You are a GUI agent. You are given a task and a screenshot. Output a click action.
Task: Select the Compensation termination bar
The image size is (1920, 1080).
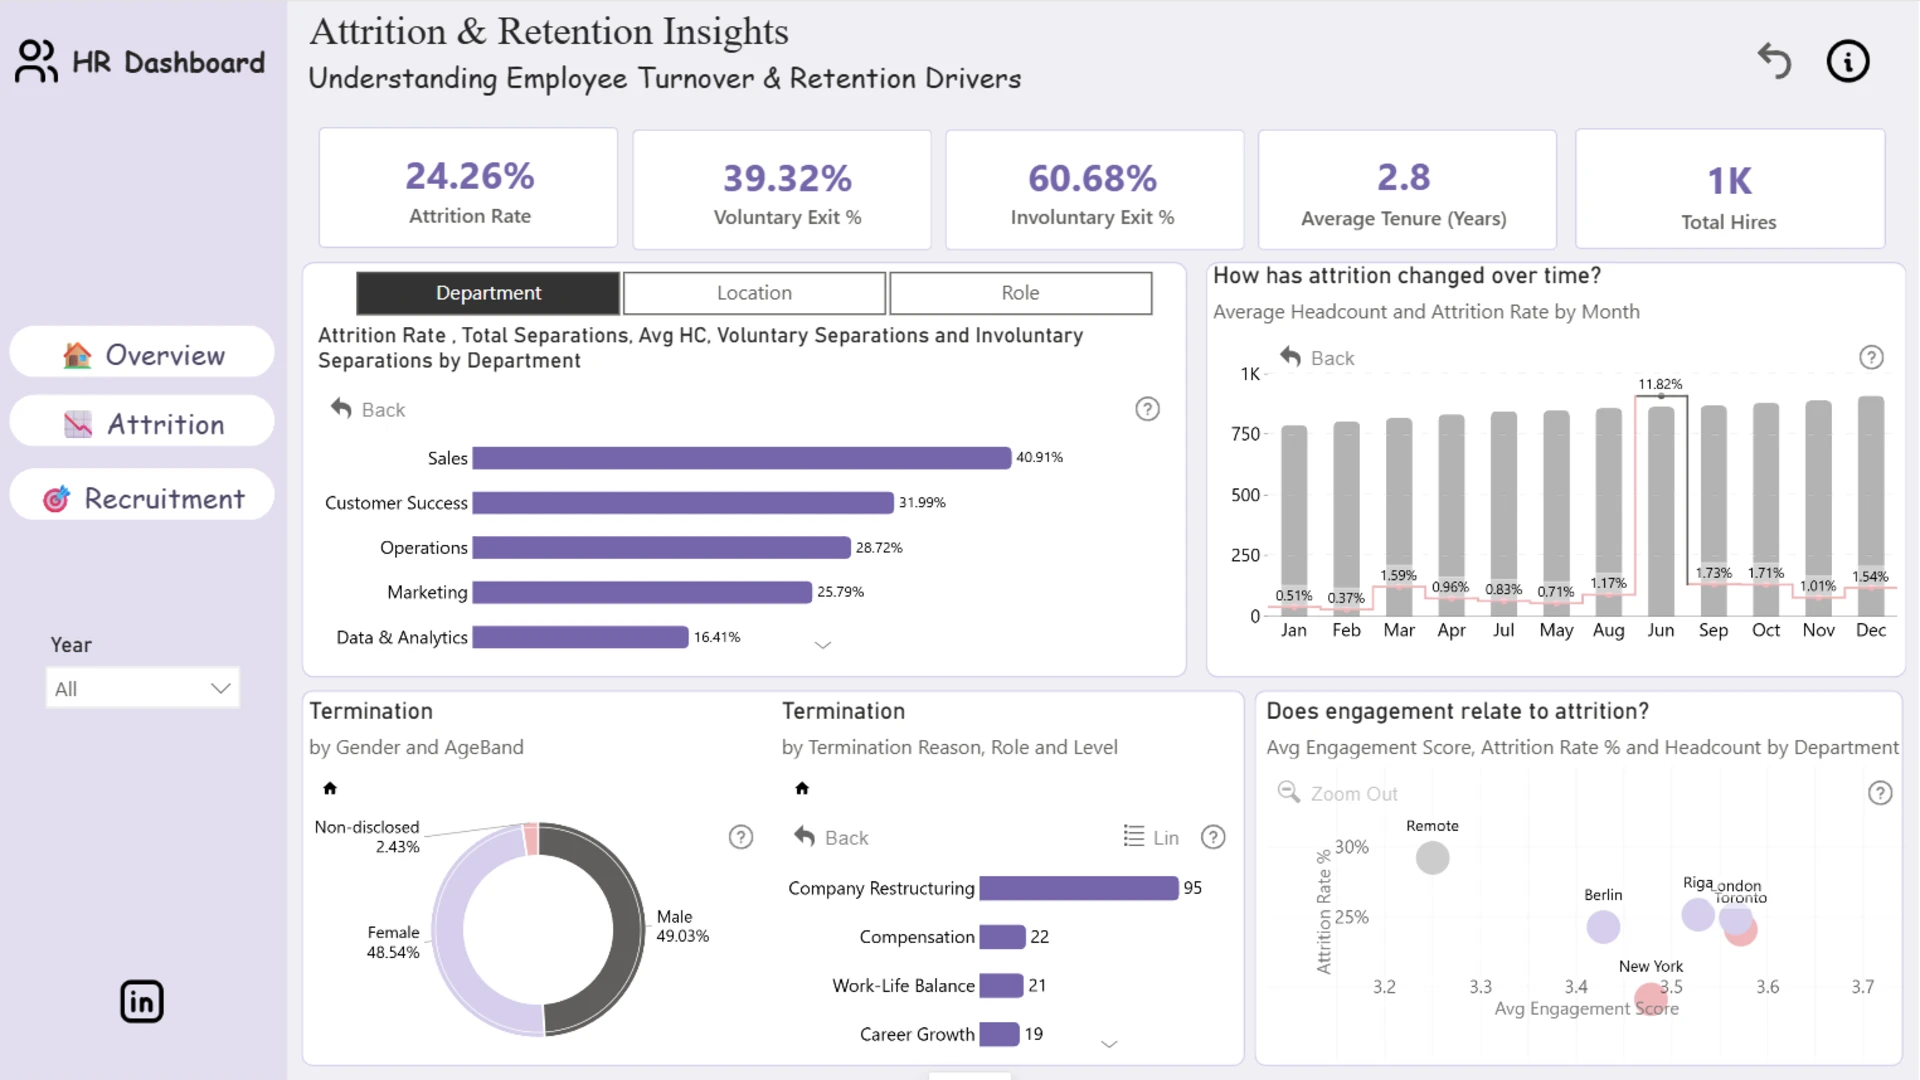(x=1002, y=937)
